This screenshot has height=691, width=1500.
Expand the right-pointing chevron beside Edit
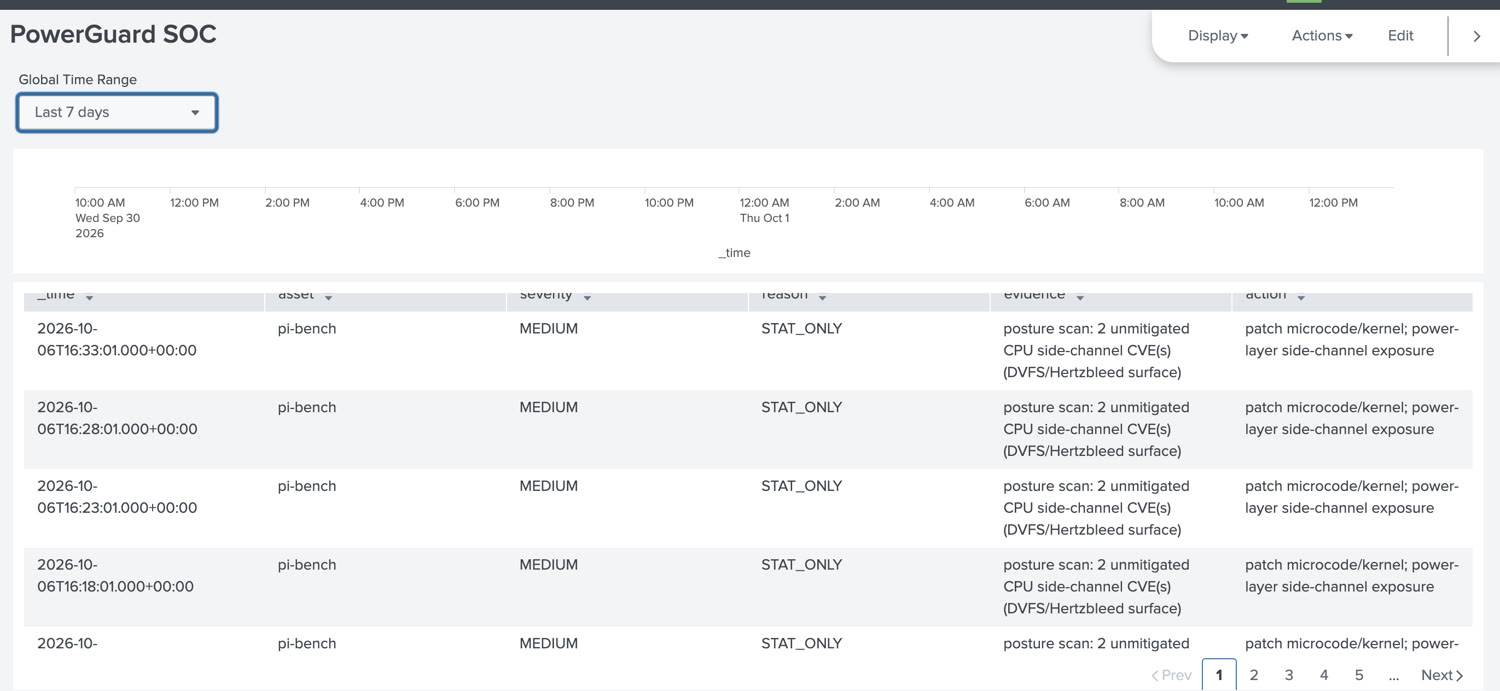(x=1477, y=36)
